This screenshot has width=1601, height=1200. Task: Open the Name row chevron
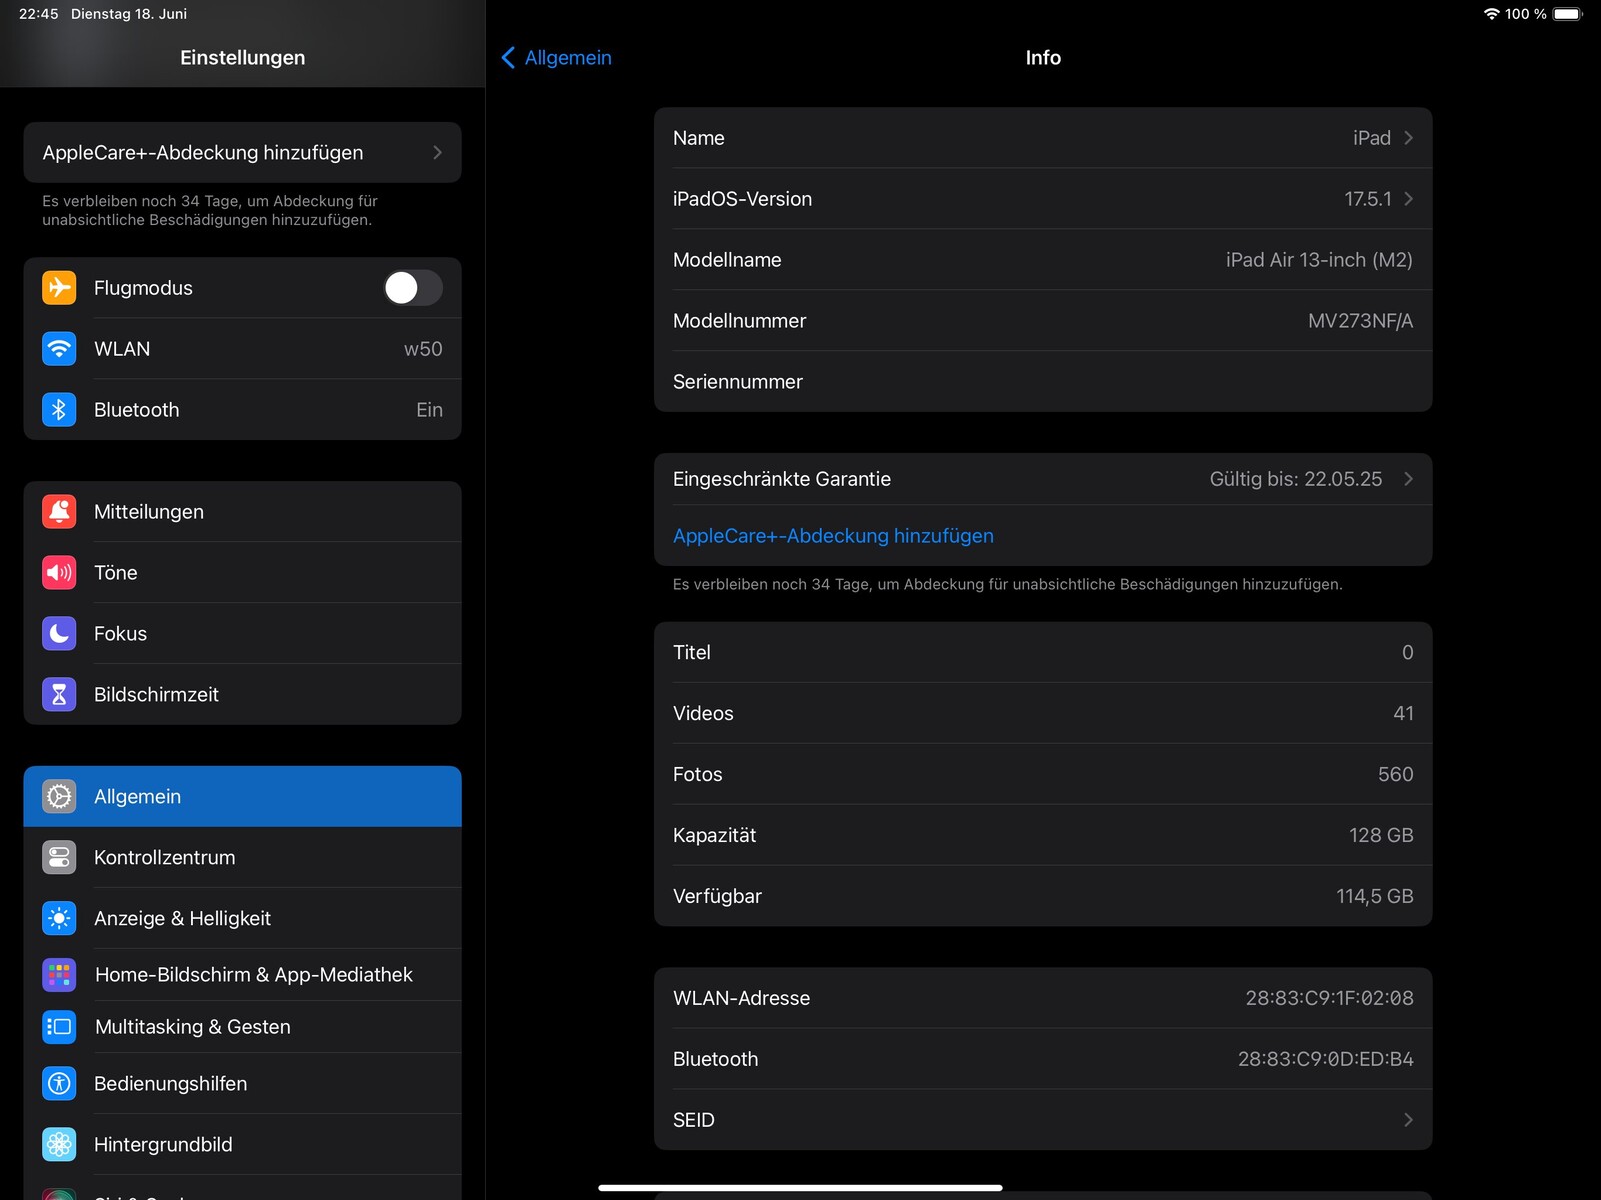click(x=1408, y=138)
